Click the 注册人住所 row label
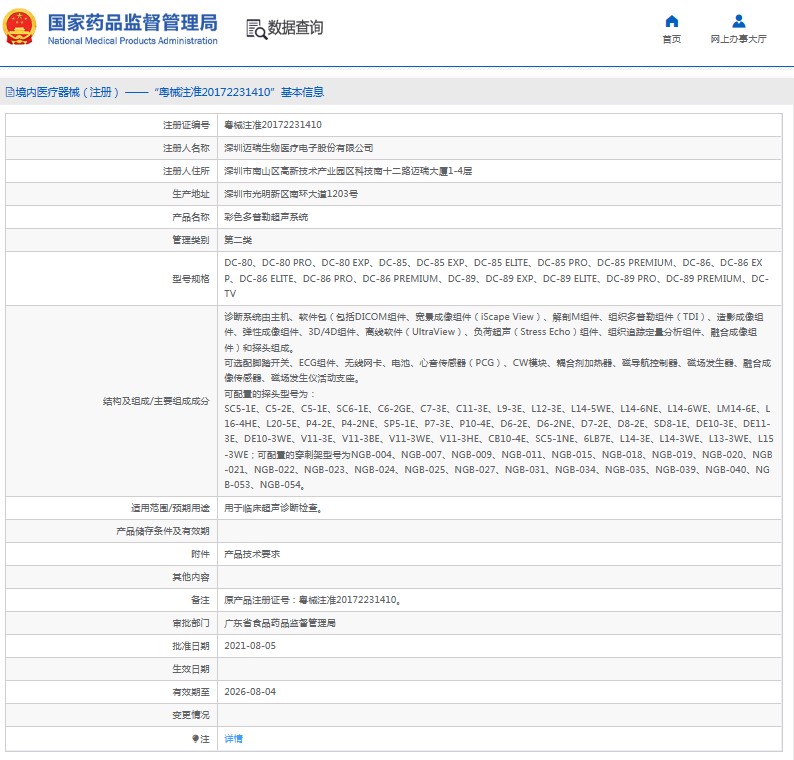This screenshot has height=760, width=794. (186, 171)
